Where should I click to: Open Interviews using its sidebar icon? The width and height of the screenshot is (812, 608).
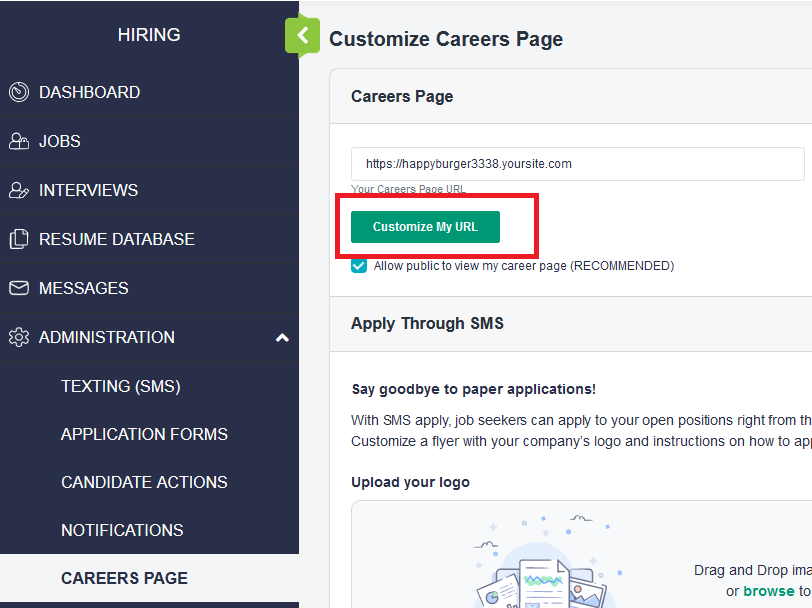[18, 190]
